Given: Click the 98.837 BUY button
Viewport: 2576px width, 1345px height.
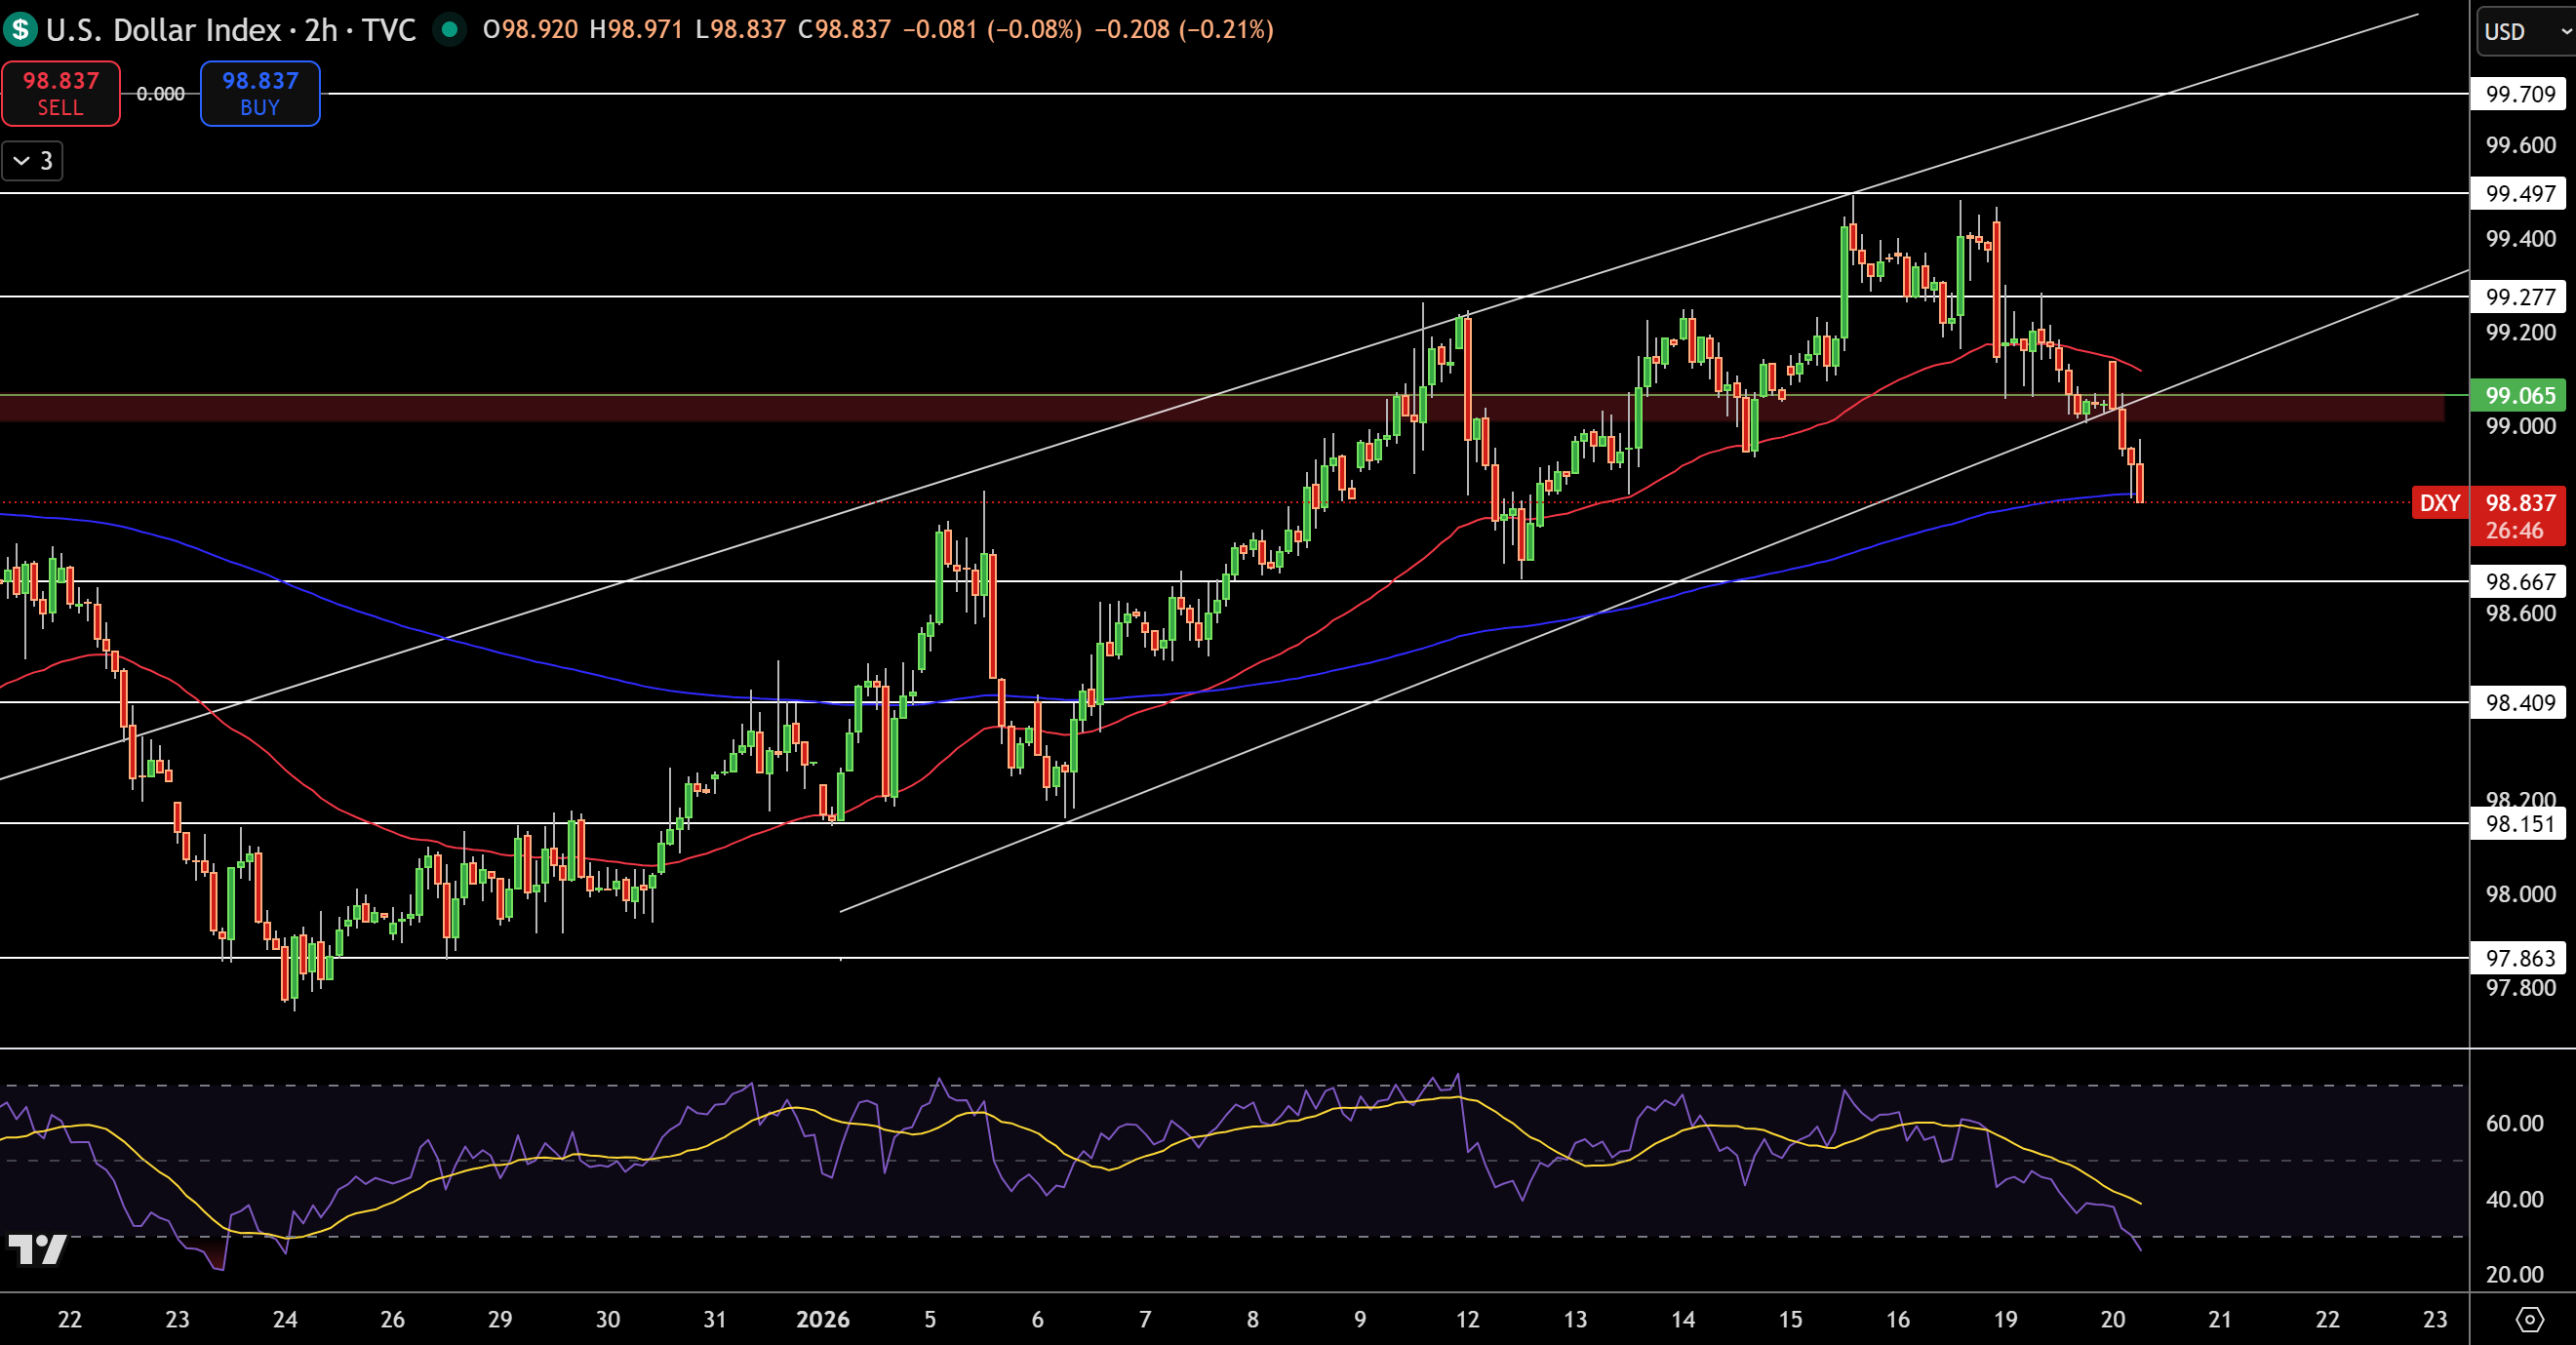Looking at the screenshot, I should coord(260,93).
